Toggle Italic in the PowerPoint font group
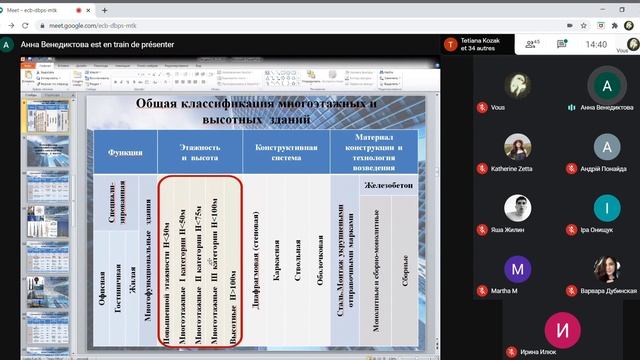Screen dimensions: 640x360 click(x=121, y=82)
